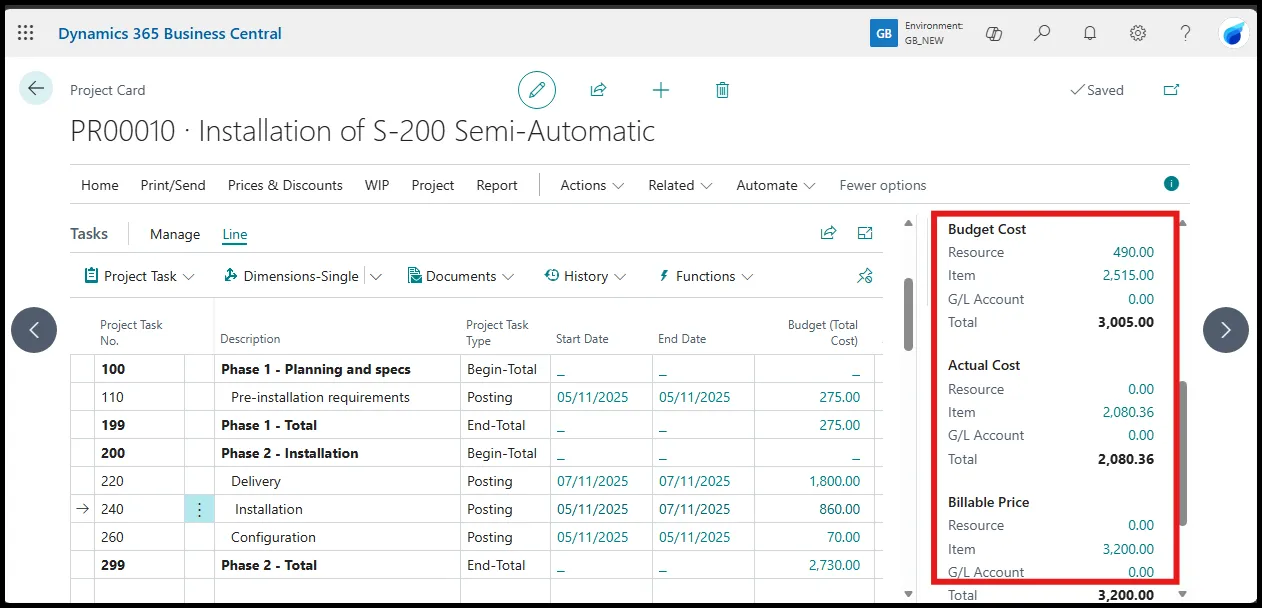This screenshot has width=1262, height=608.
Task: Click the Tasks list vertical scrollbar
Action: [908, 314]
